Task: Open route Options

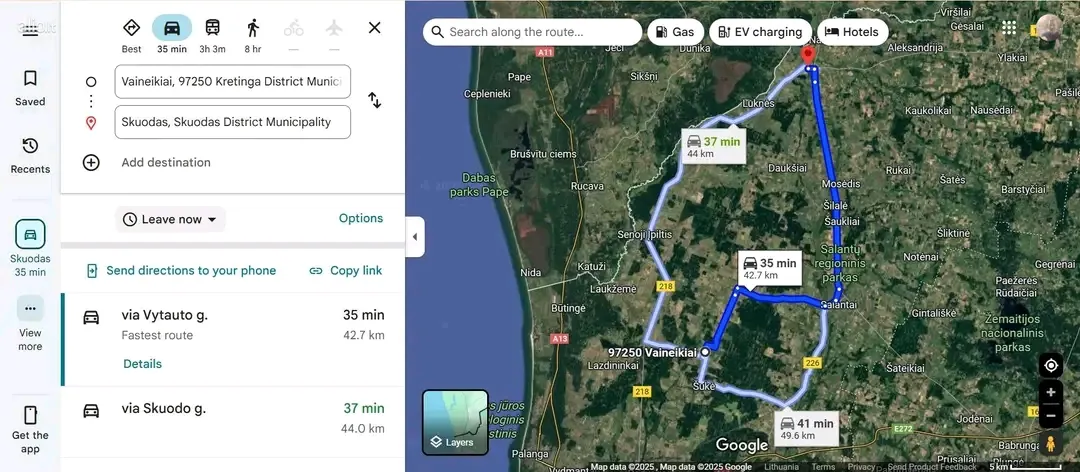Action: click(x=361, y=218)
